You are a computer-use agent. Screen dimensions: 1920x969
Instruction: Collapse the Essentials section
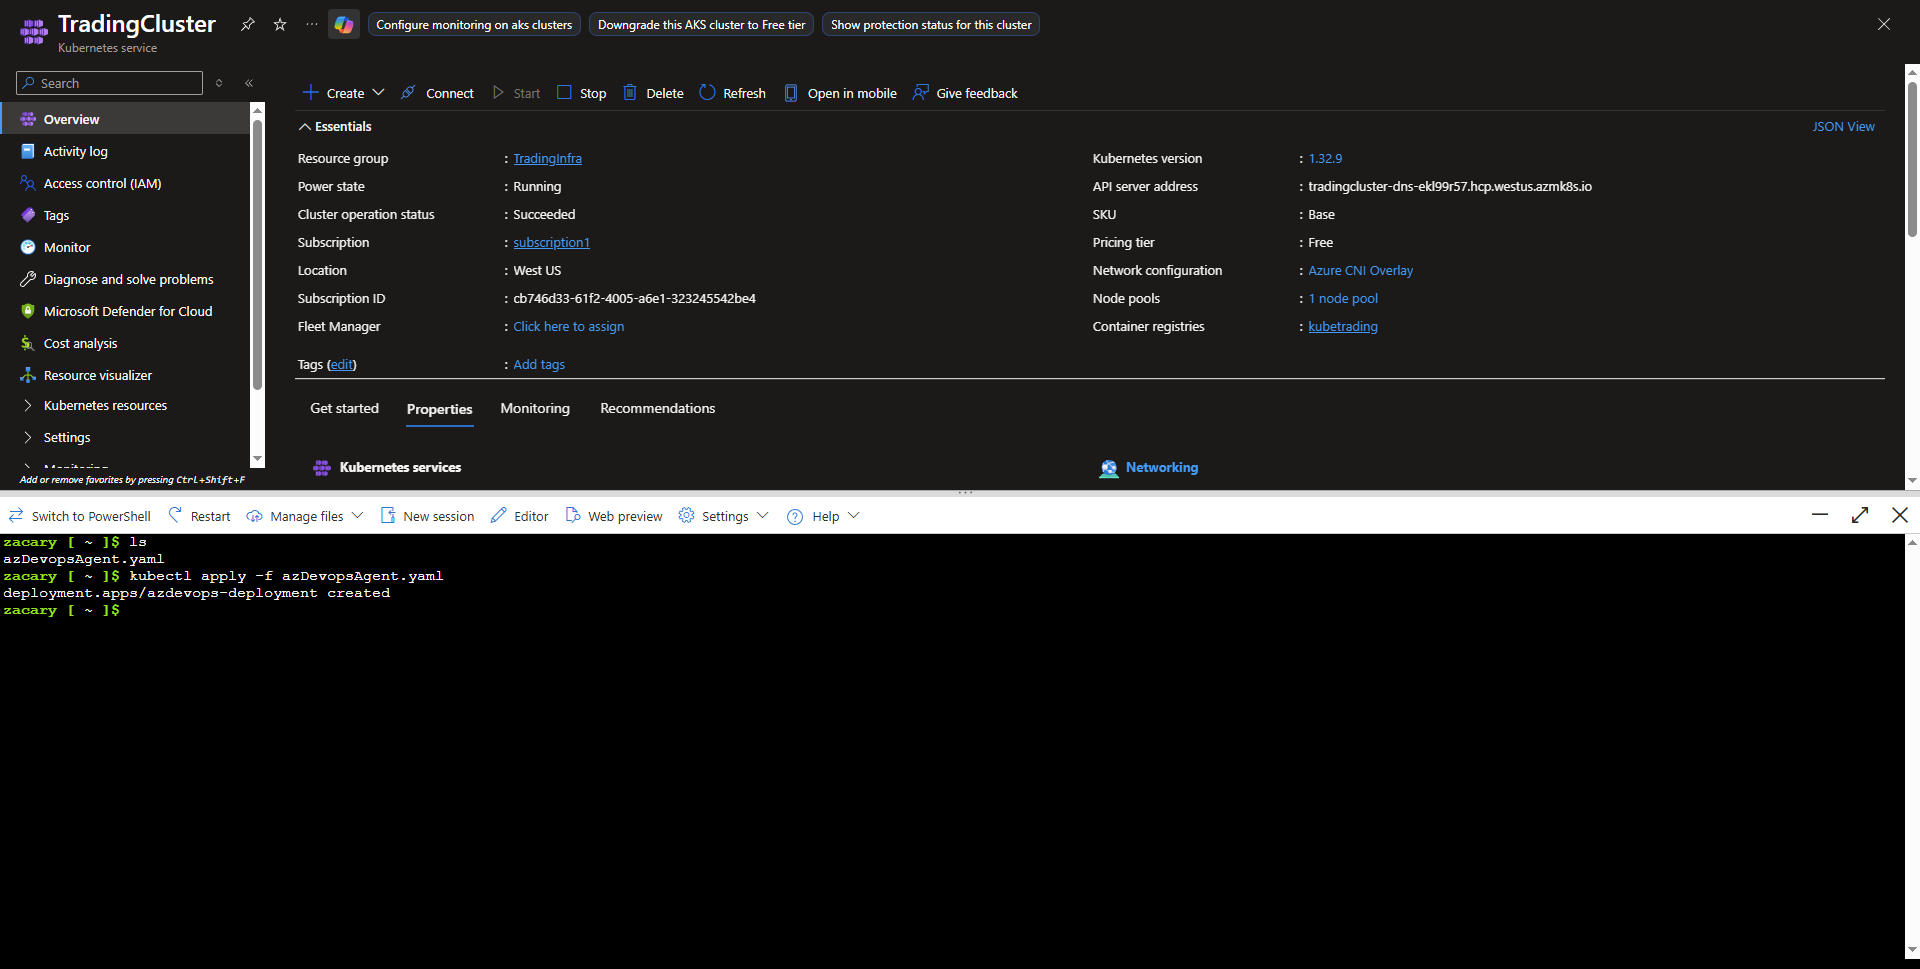(x=305, y=127)
